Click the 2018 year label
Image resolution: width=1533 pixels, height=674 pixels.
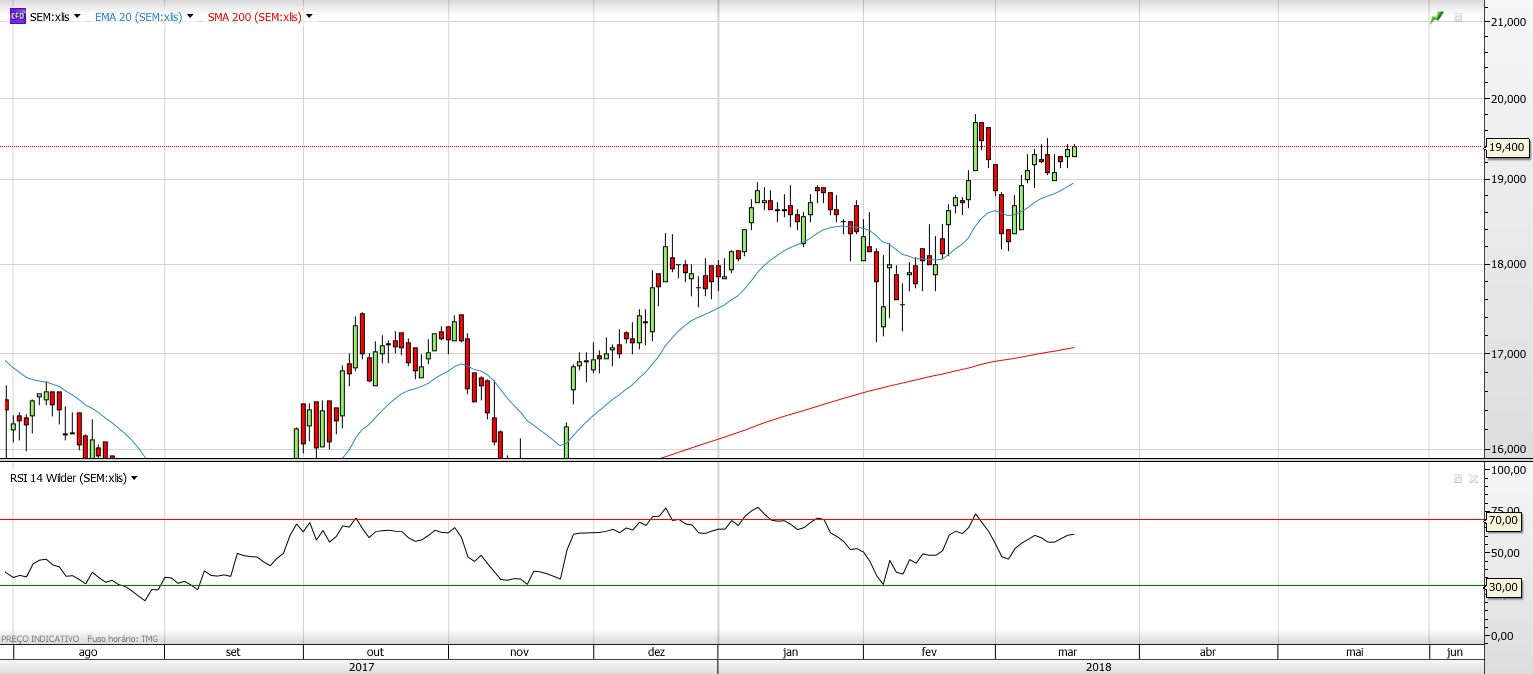coord(1098,667)
